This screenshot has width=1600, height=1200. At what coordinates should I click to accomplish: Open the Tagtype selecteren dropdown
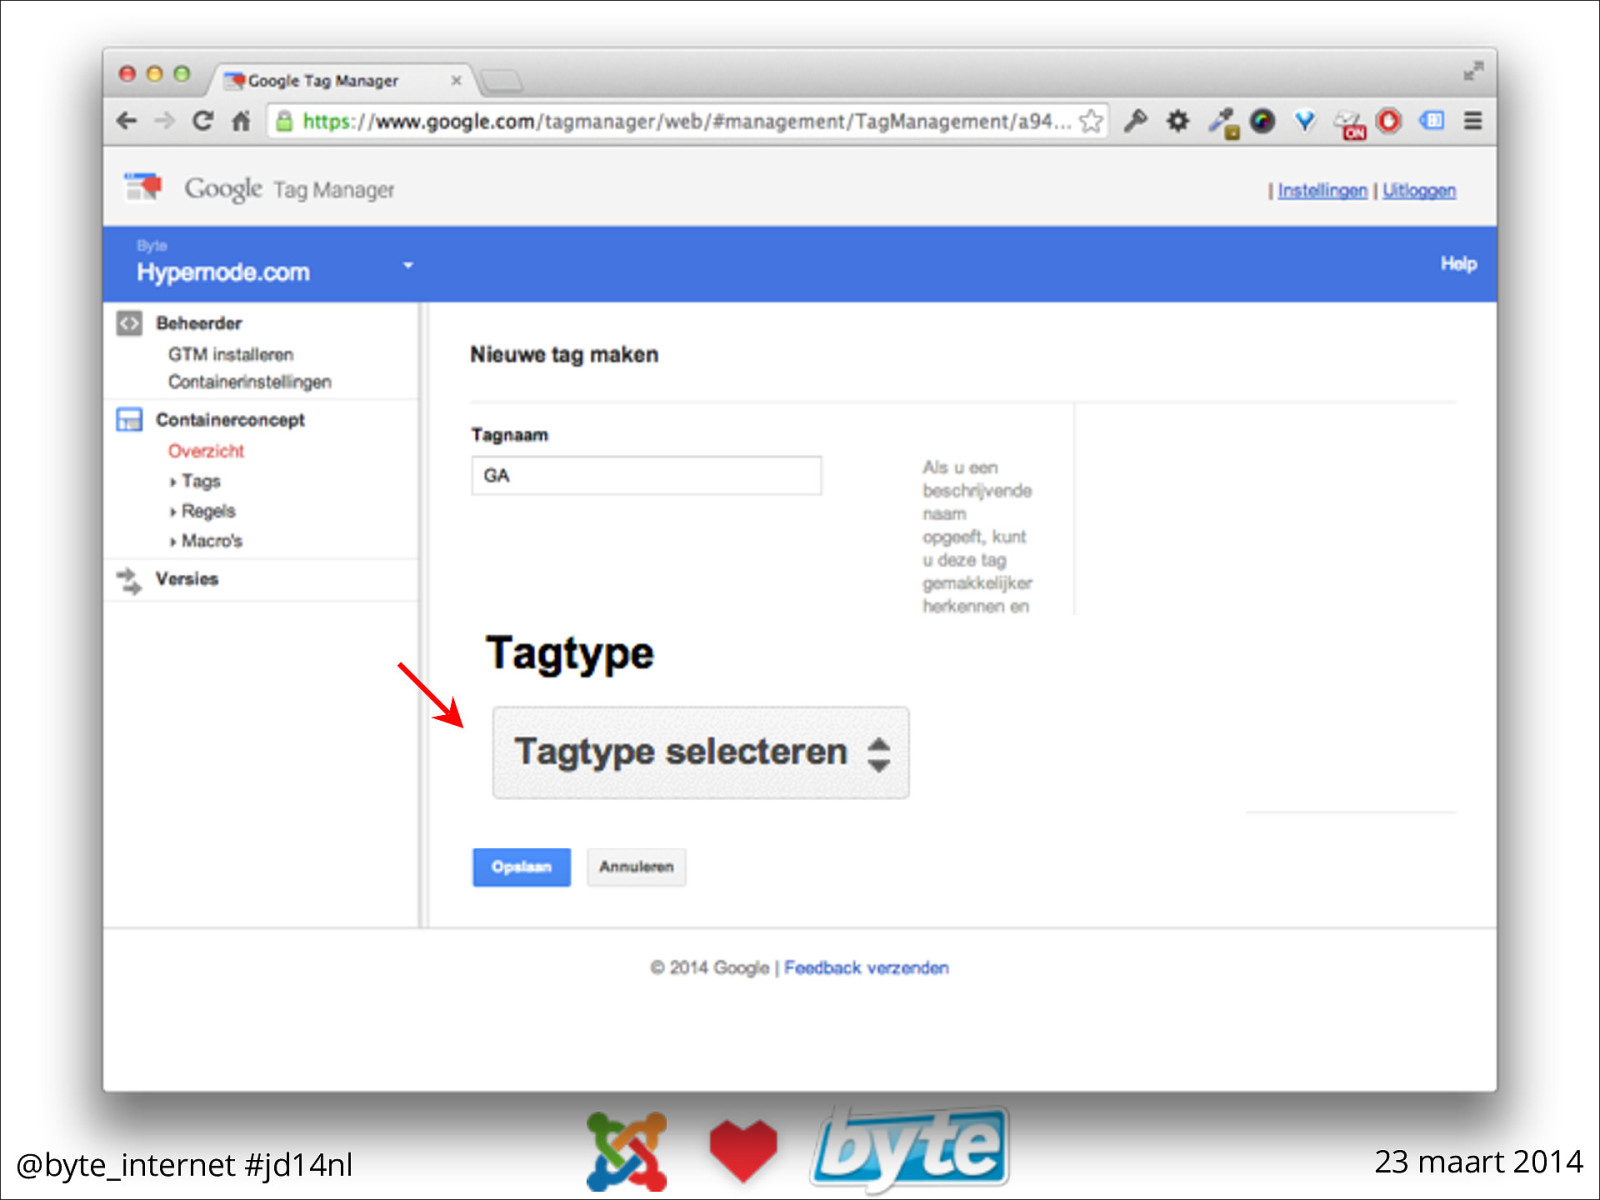point(701,752)
